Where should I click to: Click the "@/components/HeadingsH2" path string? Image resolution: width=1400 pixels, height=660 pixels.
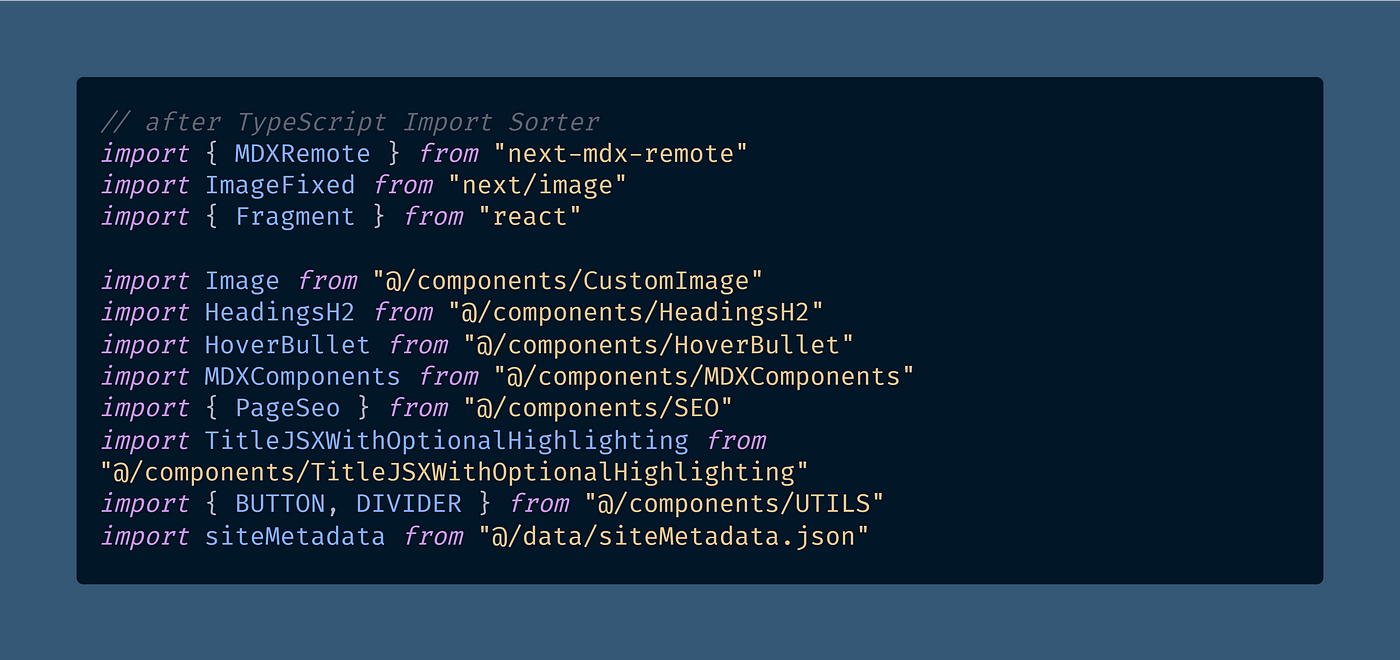point(636,313)
